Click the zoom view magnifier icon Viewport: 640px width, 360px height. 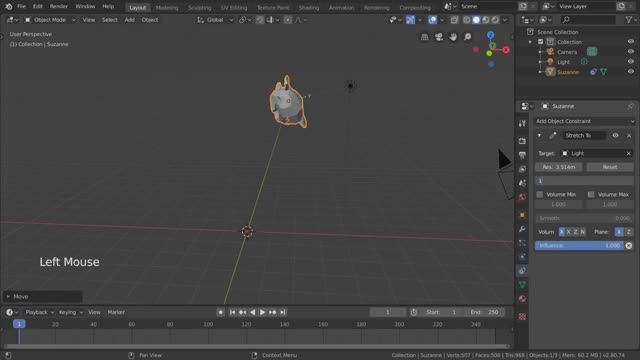click(467, 37)
